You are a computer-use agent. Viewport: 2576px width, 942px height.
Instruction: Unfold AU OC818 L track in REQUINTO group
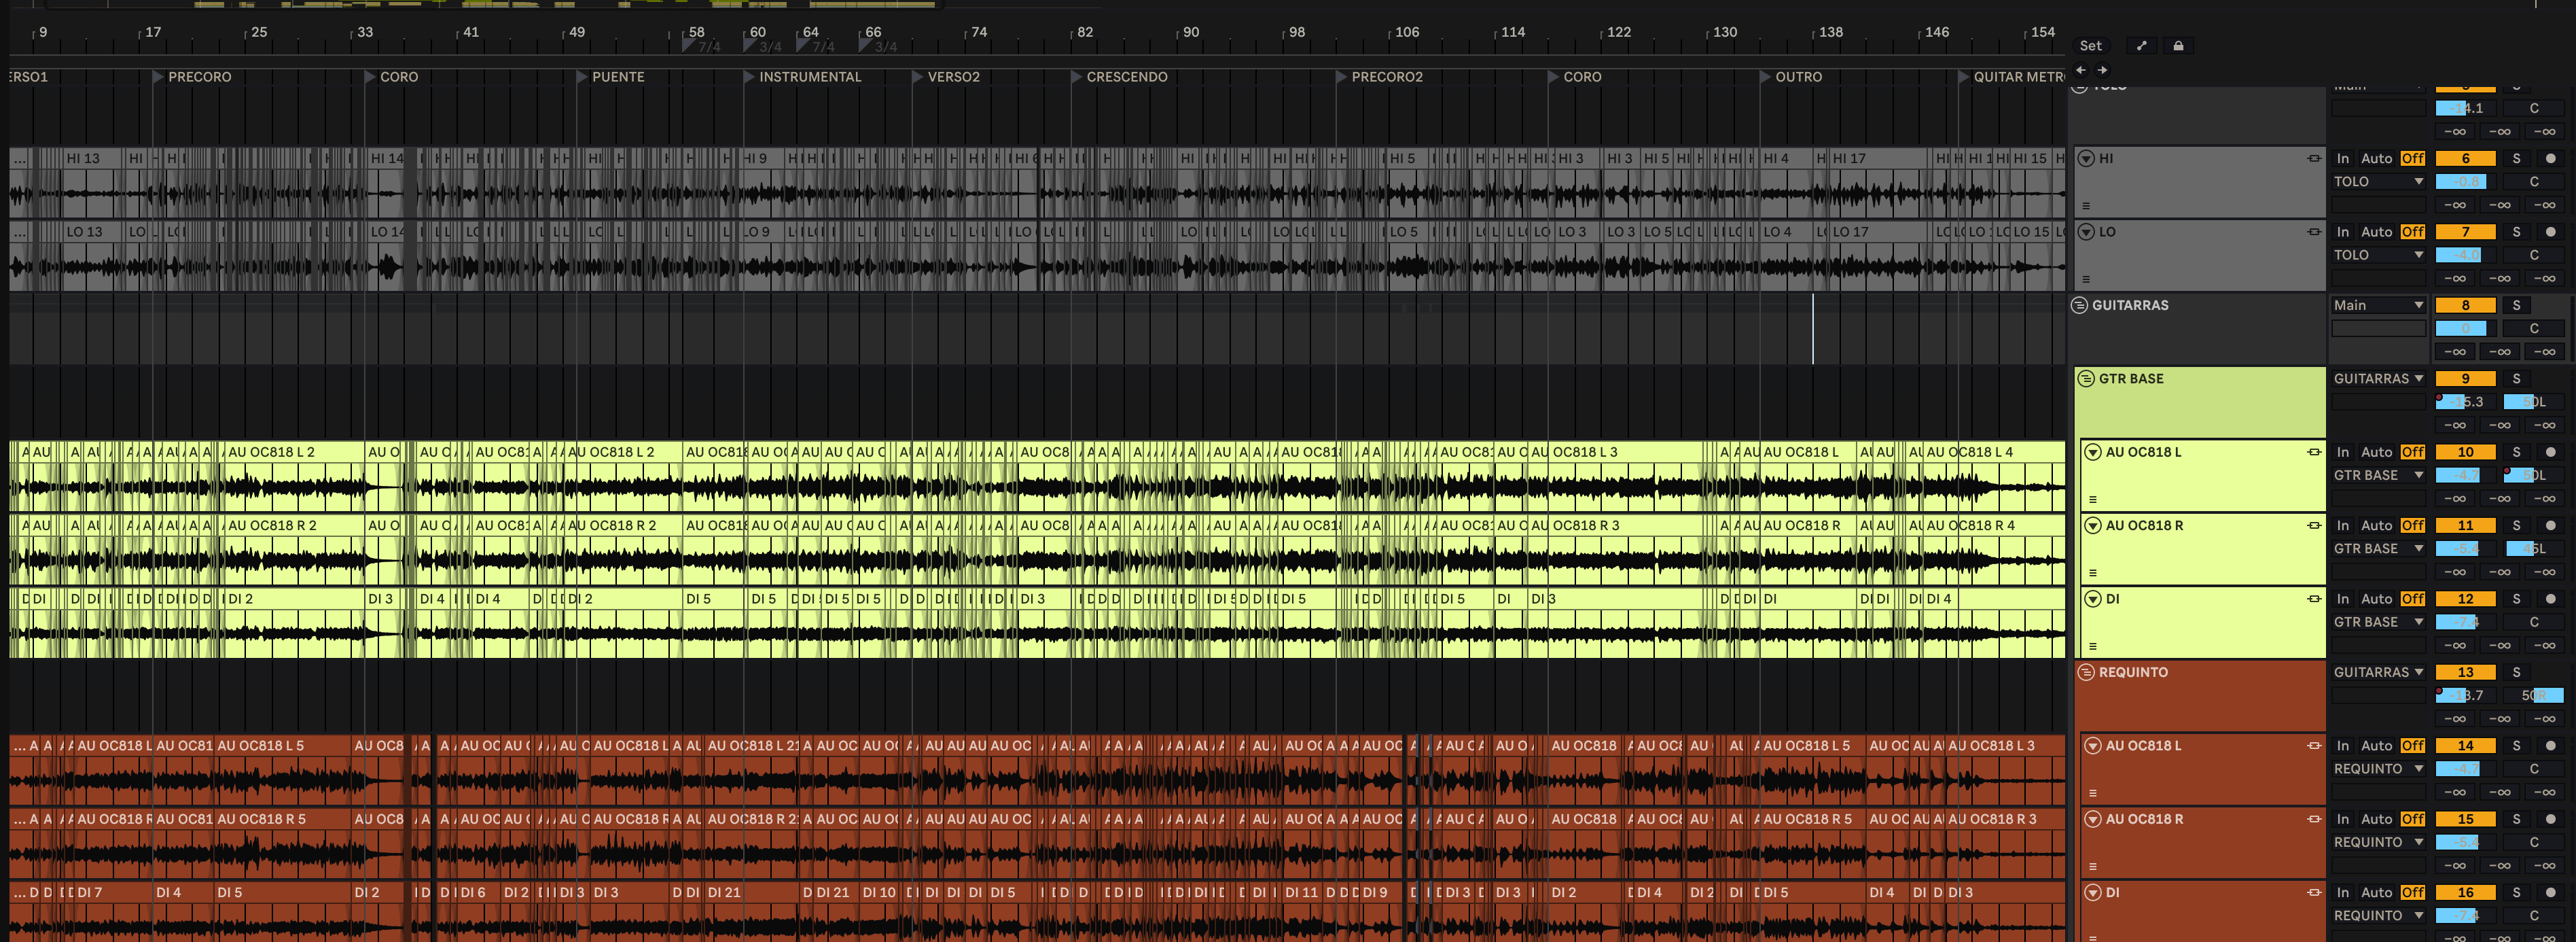pyautogui.click(x=2093, y=746)
